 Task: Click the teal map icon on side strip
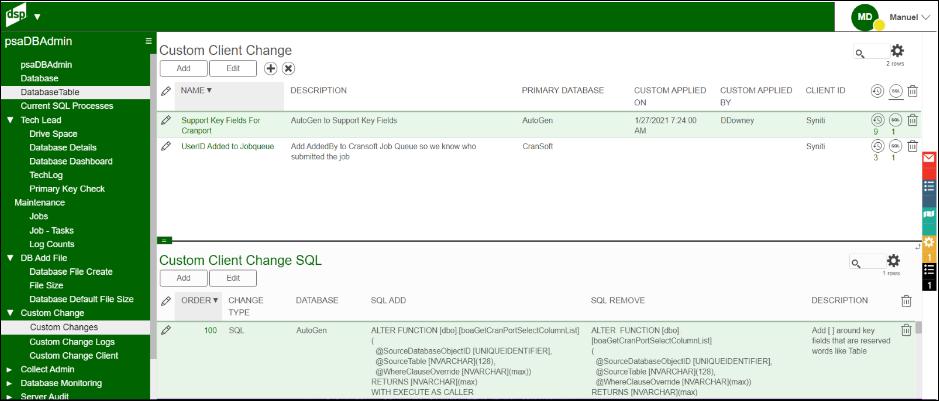click(x=928, y=214)
